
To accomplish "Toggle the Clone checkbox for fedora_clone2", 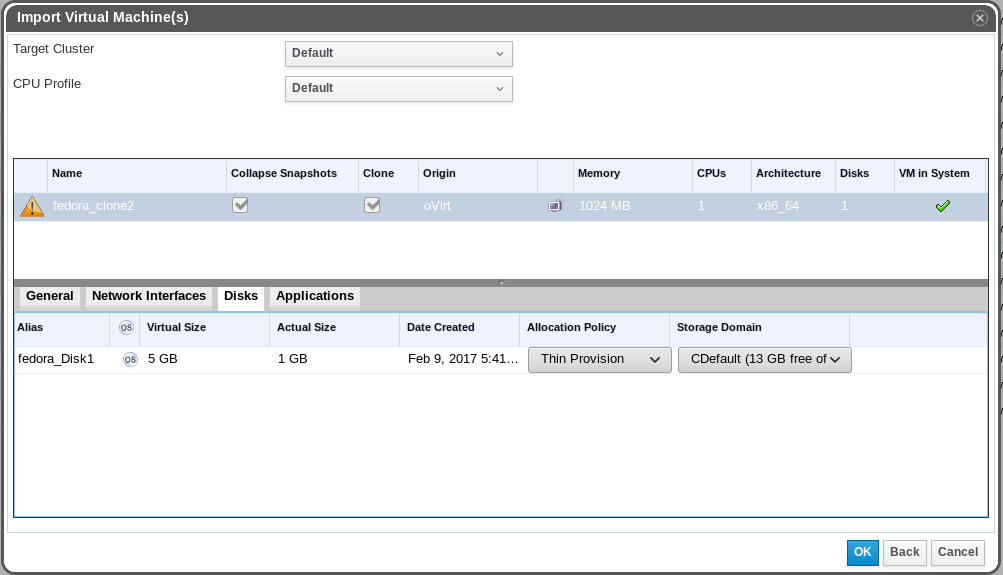I will point(372,205).
